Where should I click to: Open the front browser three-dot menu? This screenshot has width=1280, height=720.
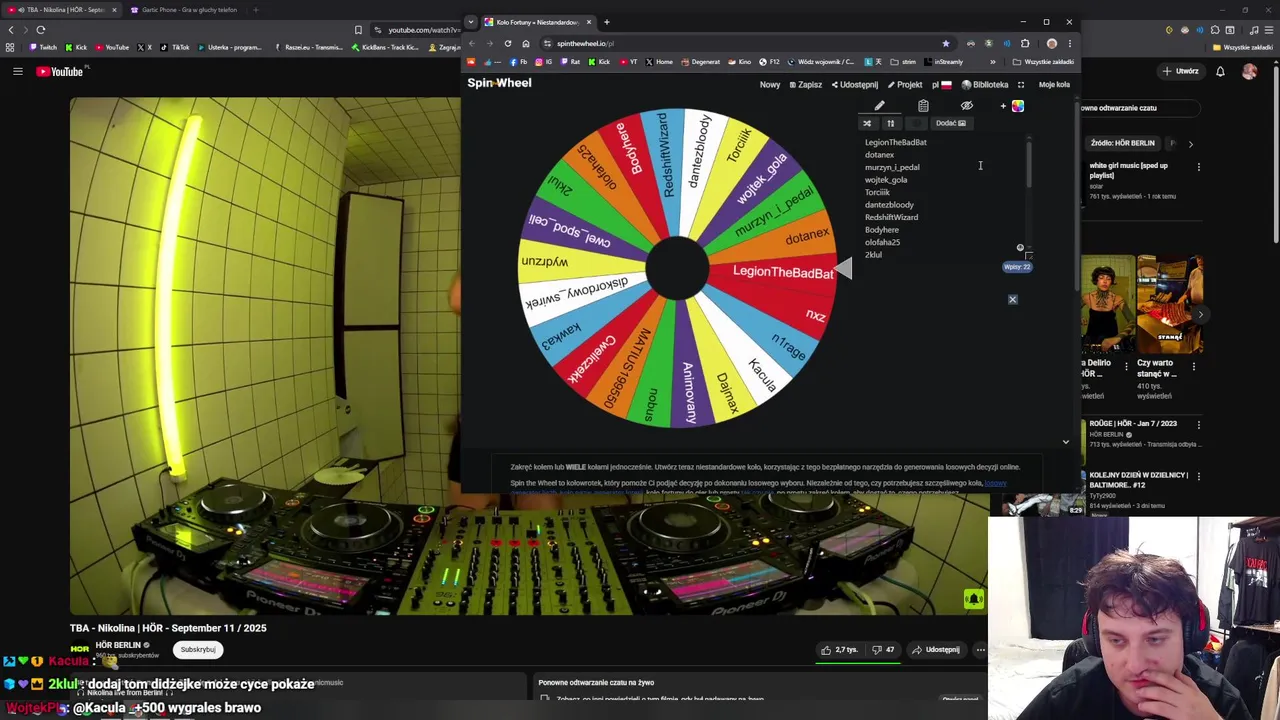coord(1069,44)
